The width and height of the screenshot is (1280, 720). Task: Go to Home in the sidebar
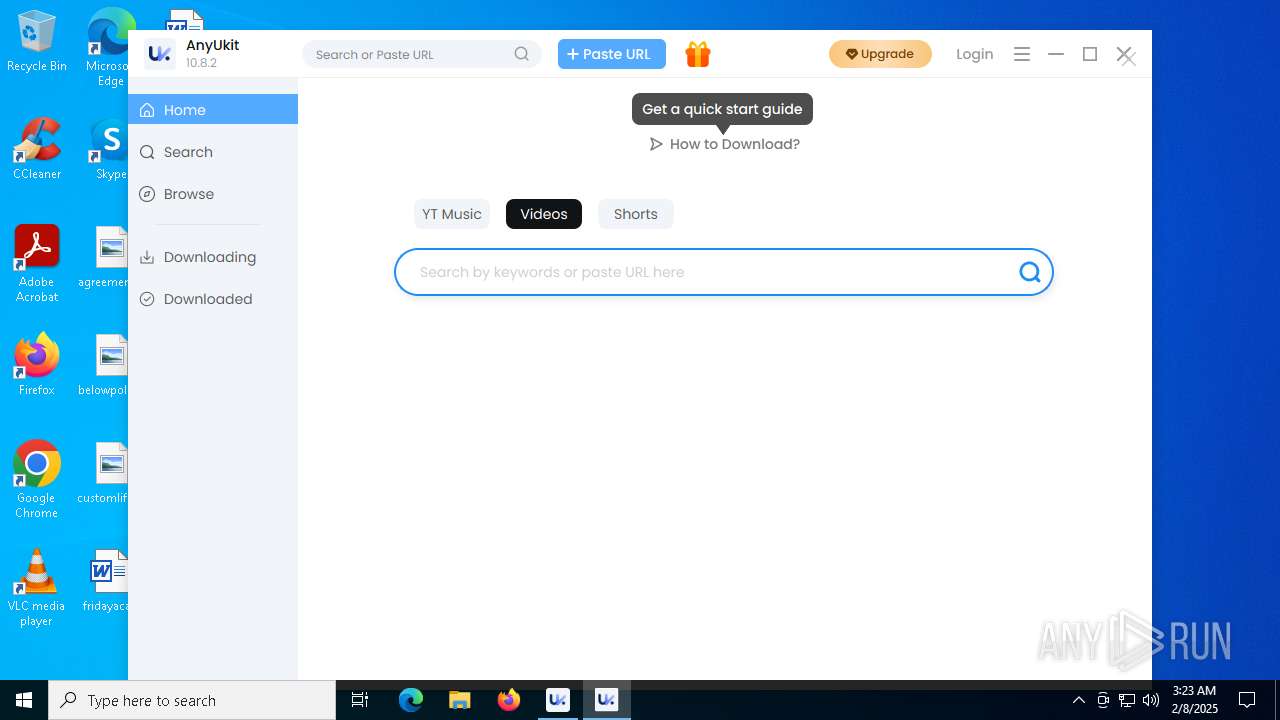click(213, 110)
